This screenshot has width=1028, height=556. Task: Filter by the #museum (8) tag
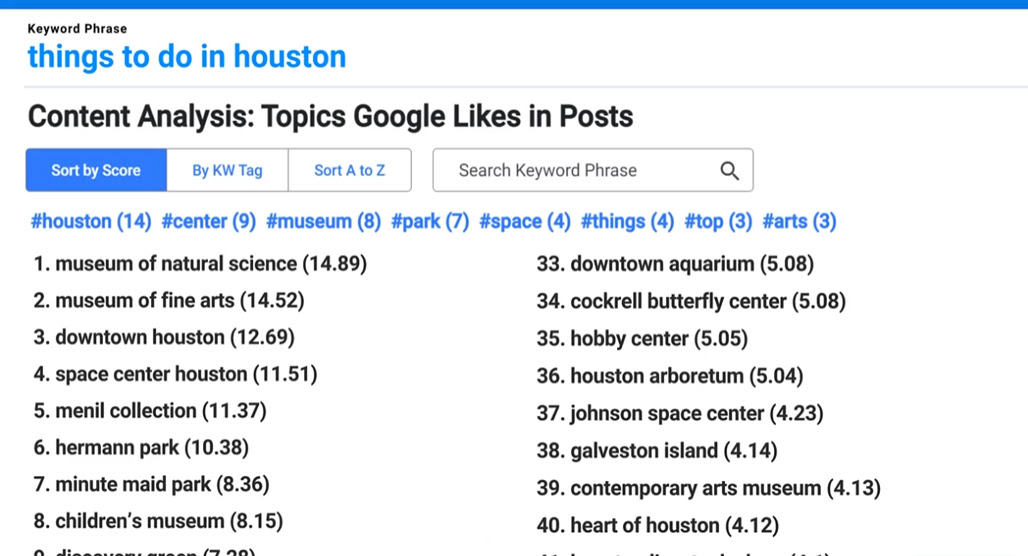coord(323,222)
